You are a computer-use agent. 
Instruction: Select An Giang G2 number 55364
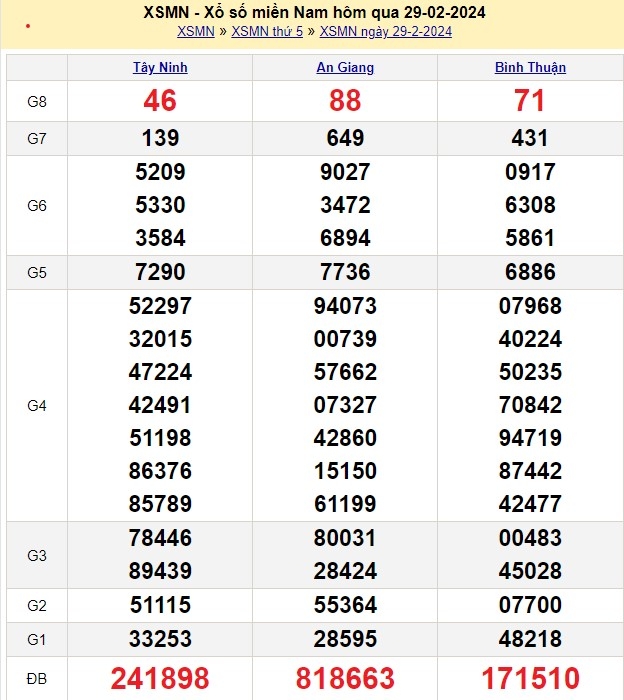click(x=345, y=604)
